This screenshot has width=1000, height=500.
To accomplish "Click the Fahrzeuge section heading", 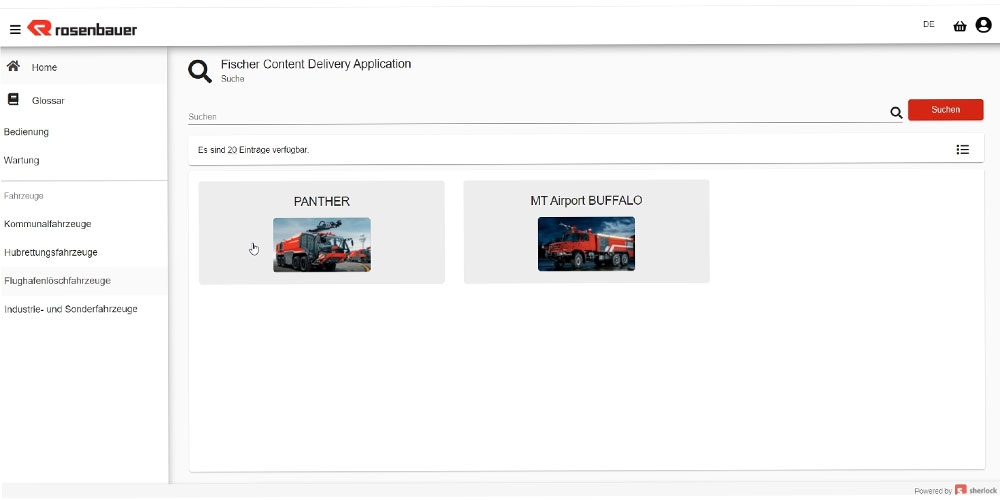I will pos(24,196).
